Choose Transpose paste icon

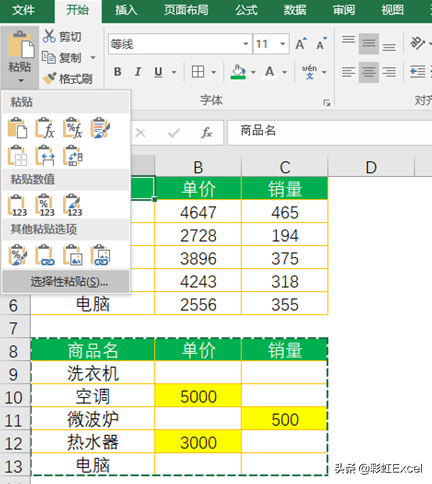73,155
